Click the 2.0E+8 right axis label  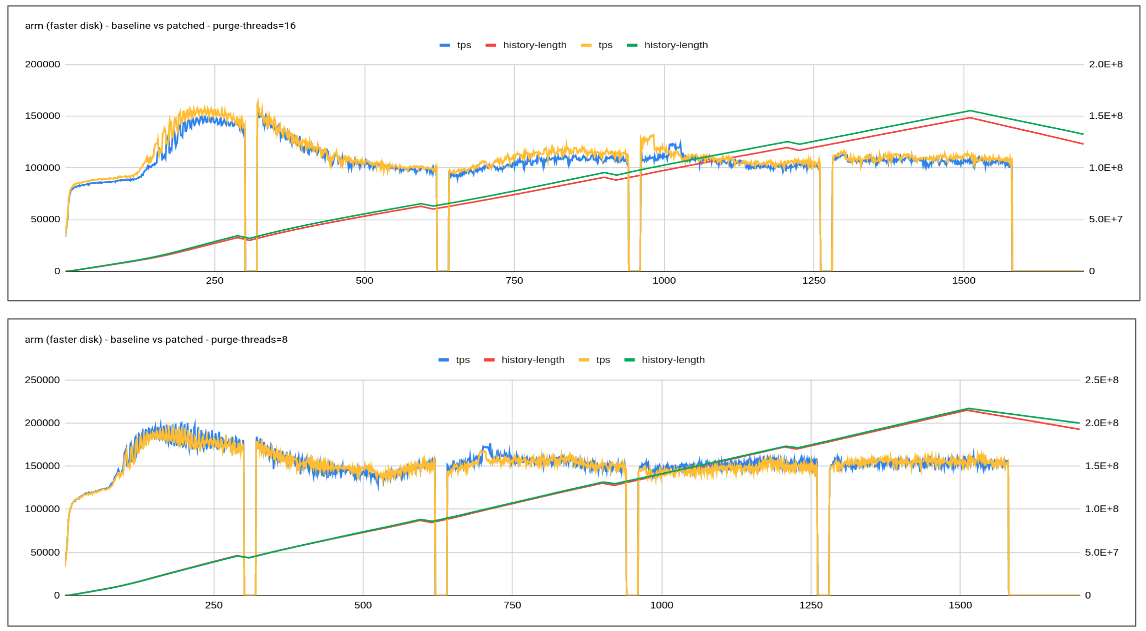coord(1105,64)
